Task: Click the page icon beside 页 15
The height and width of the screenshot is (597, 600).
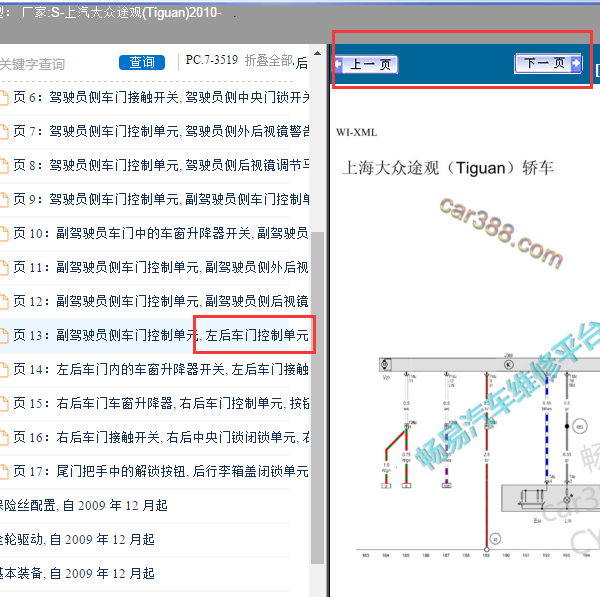Action: (3, 404)
